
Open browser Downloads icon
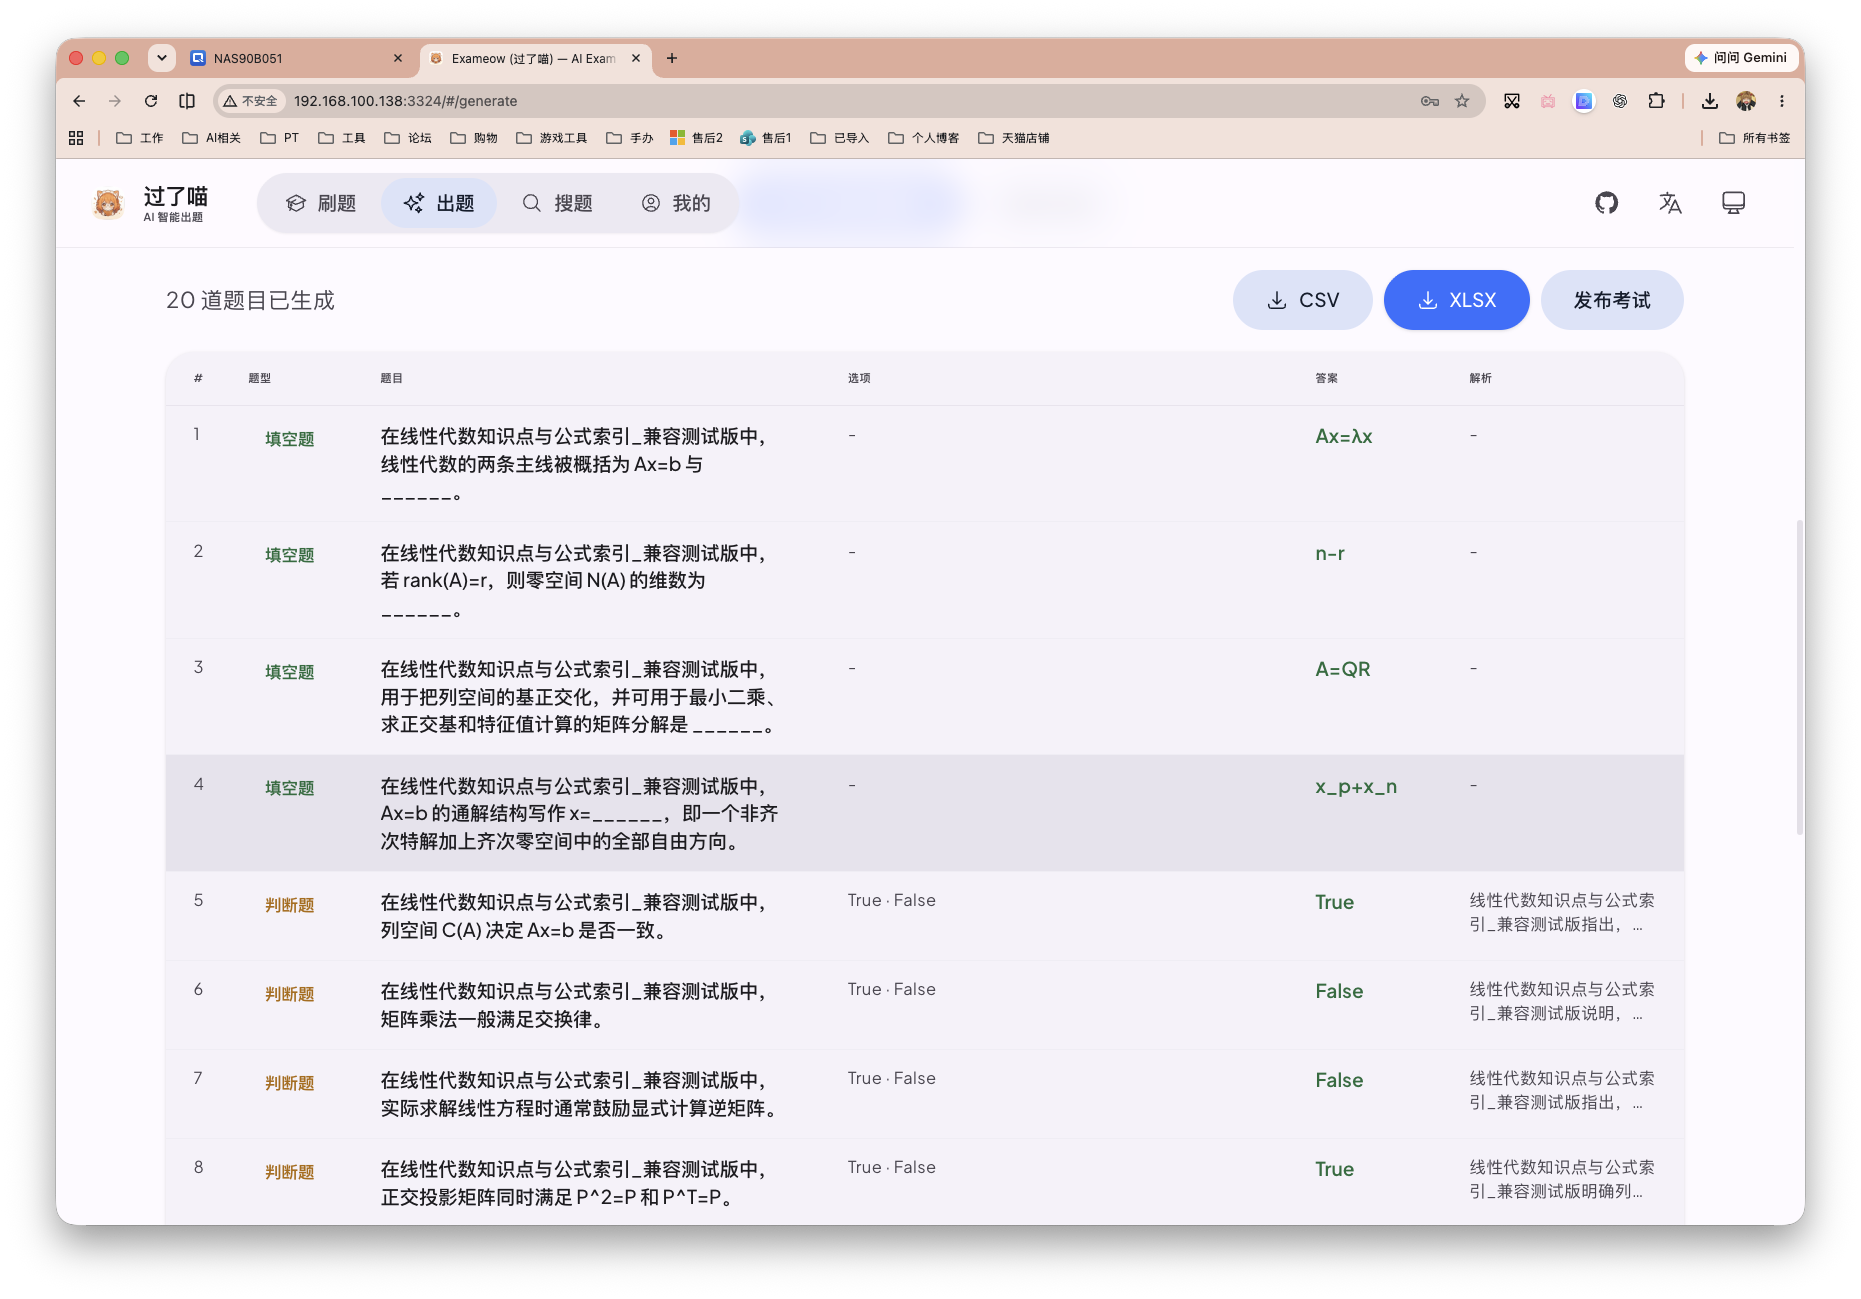[1710, 101]
